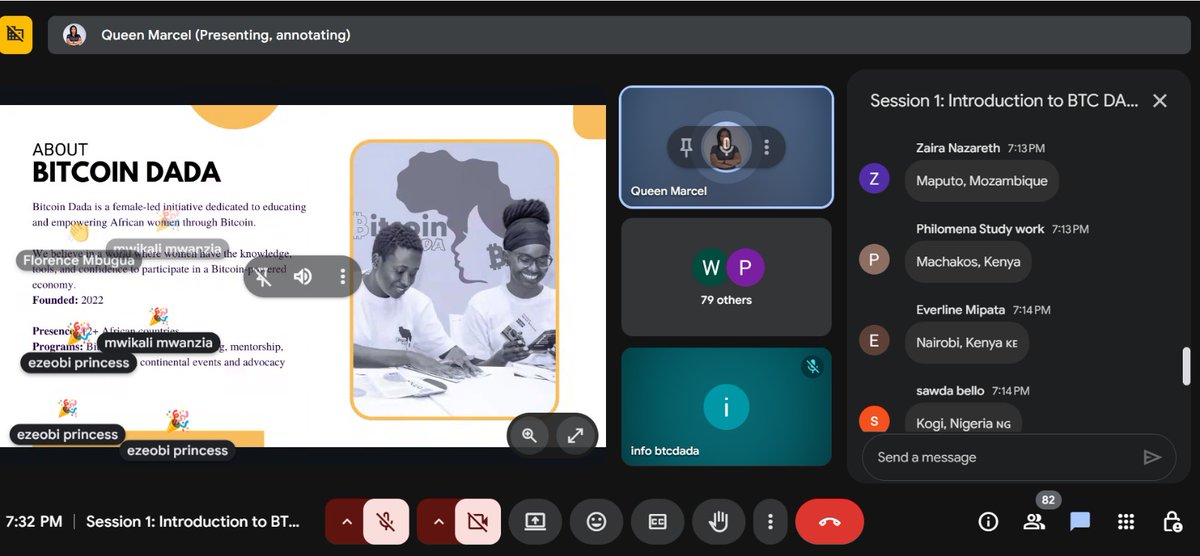Click sawda bello's avatar in chat
Screen dimensions: 1200x556
pyautogui.click(x=874, y=420)
